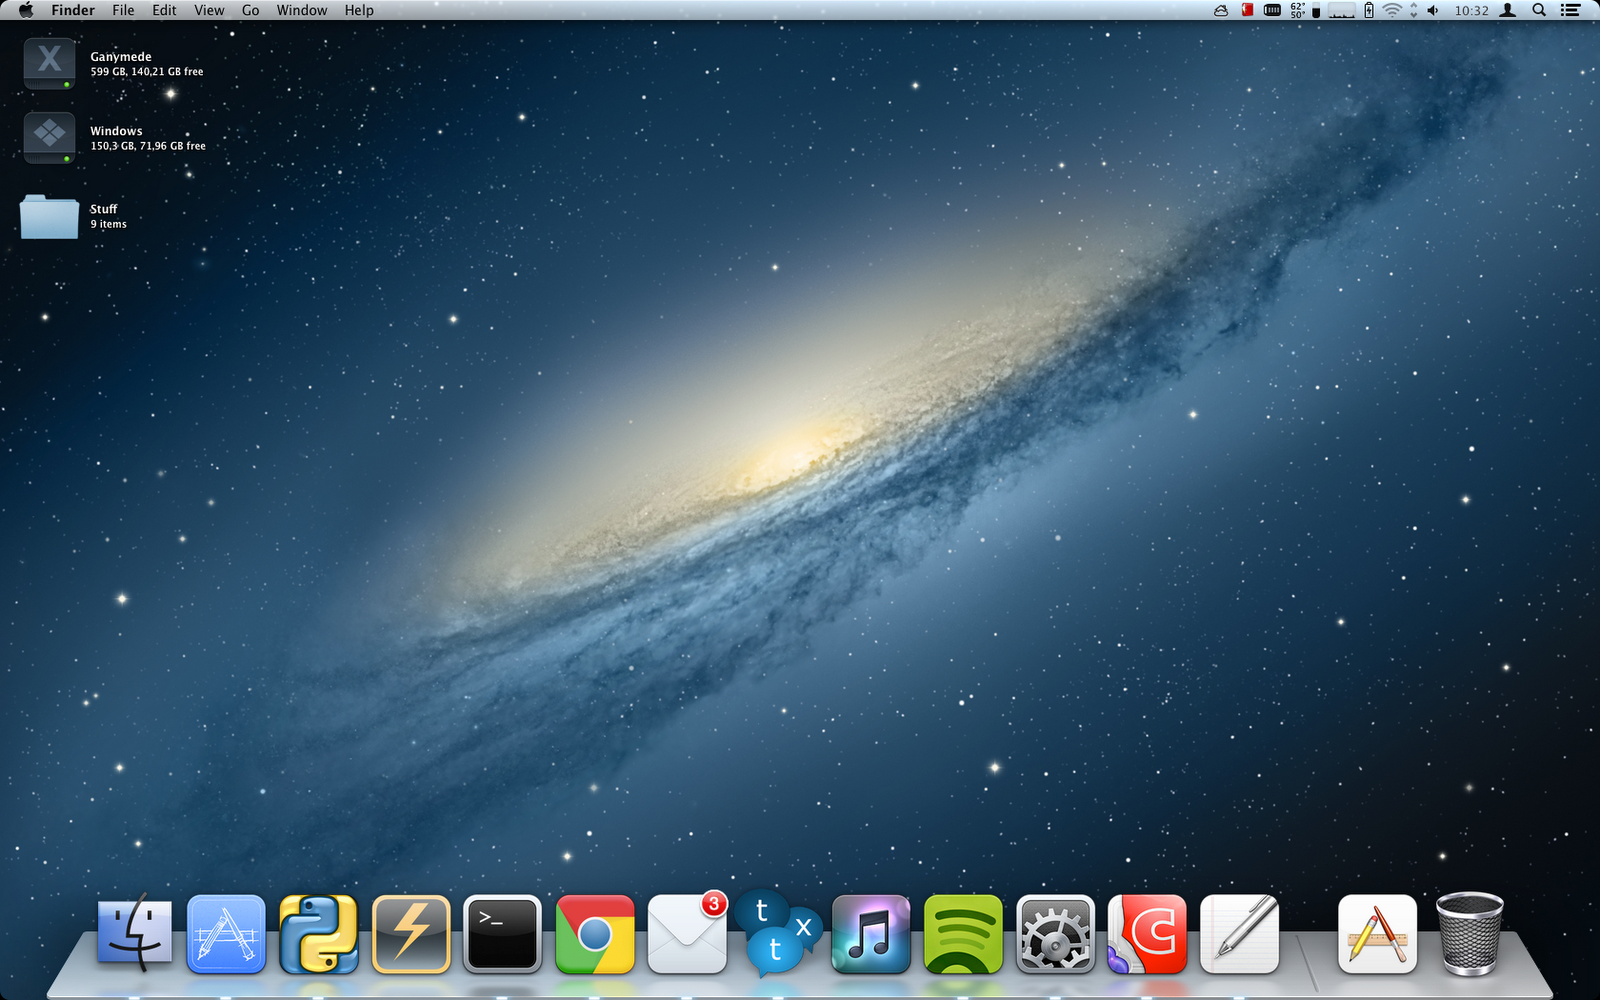
Task: Open the File menu
Action: tap(123, 10)
